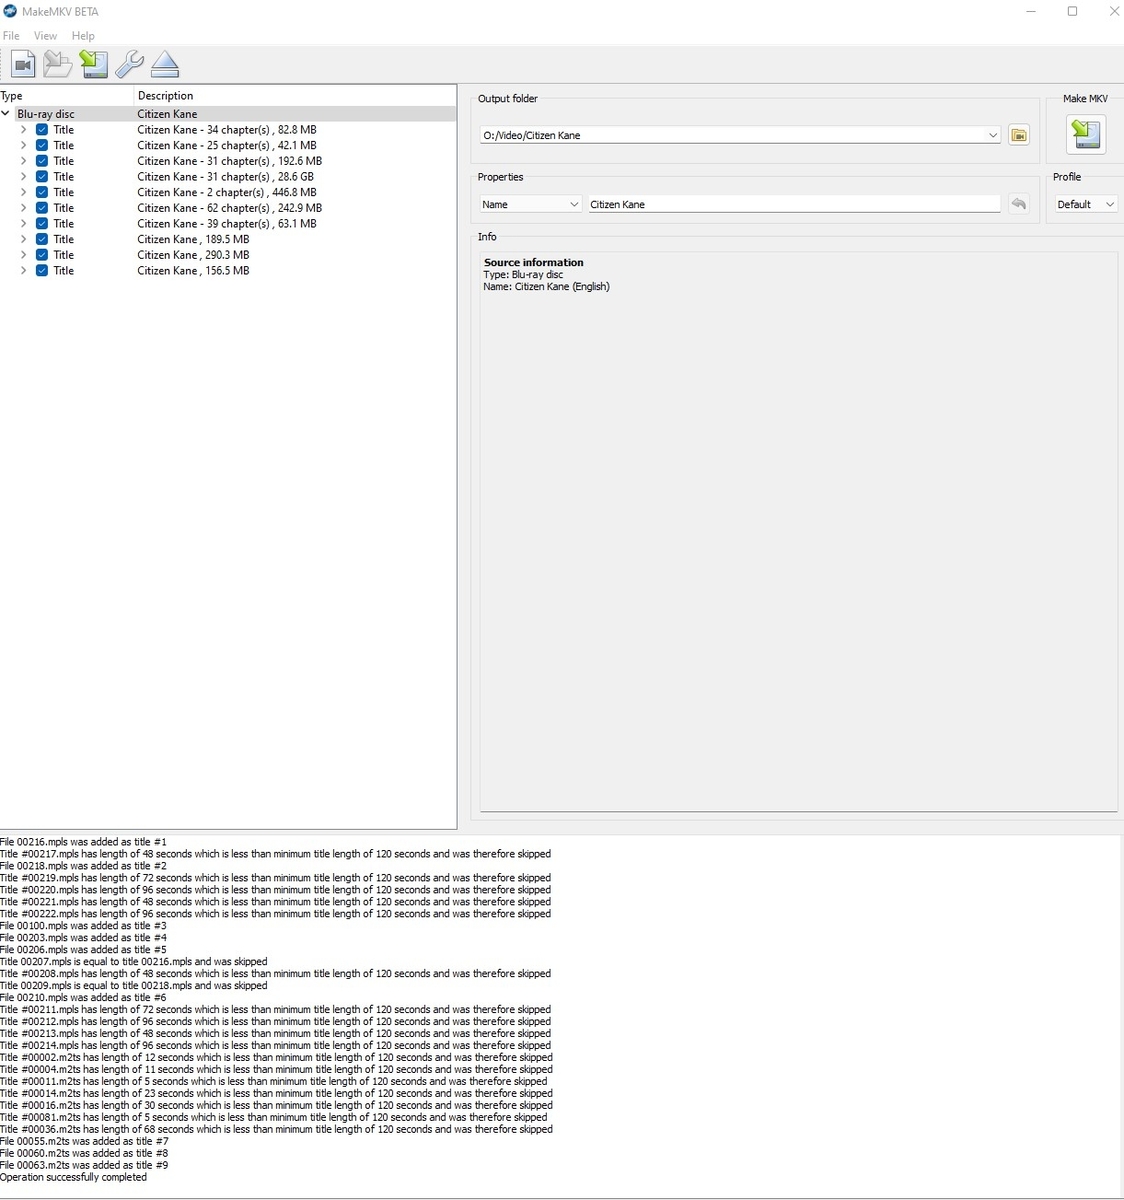Expand the 39 chapters, 63.1 MB title
This screenshot has width=1124, height=1200.
tap(24, 224)
